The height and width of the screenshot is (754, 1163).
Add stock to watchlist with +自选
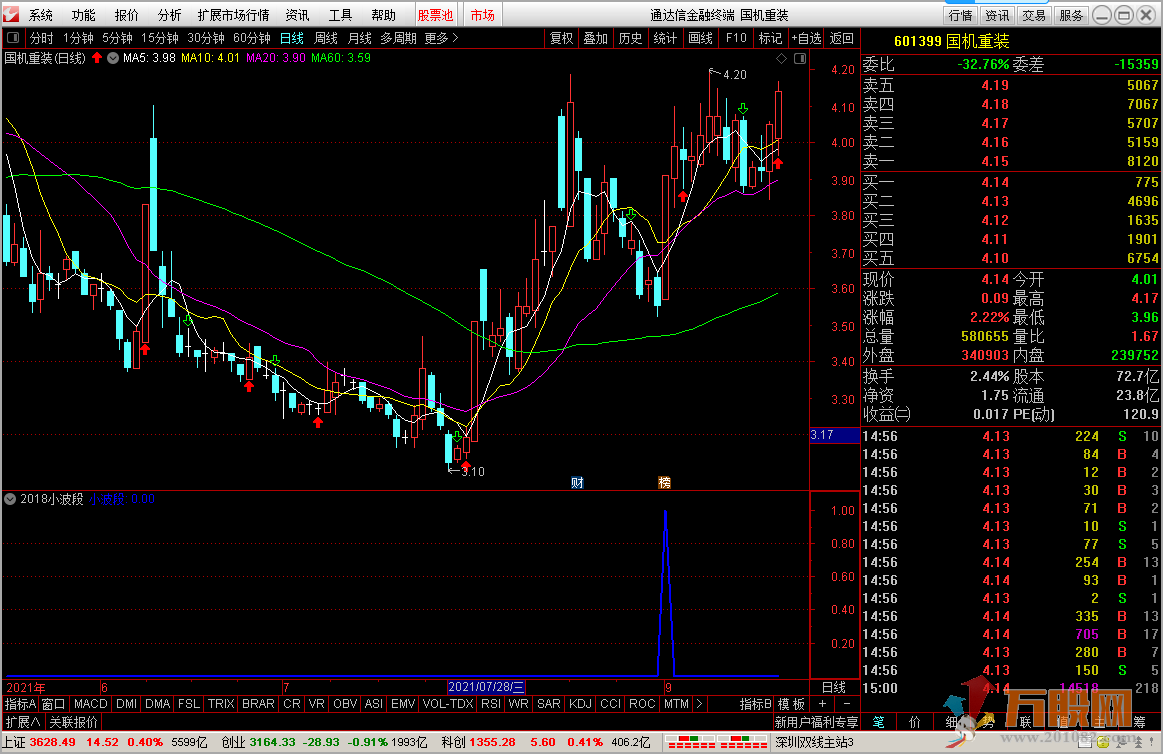click(x=806, y=38)
